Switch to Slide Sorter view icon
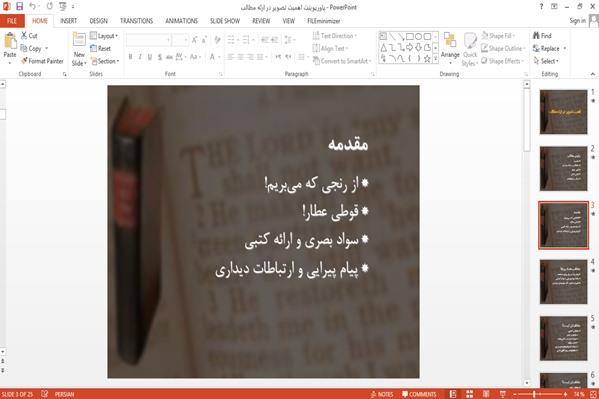Image resolution: width=599 pixels, height=399 pixels. pyautogui.click(x=469, y=394)
